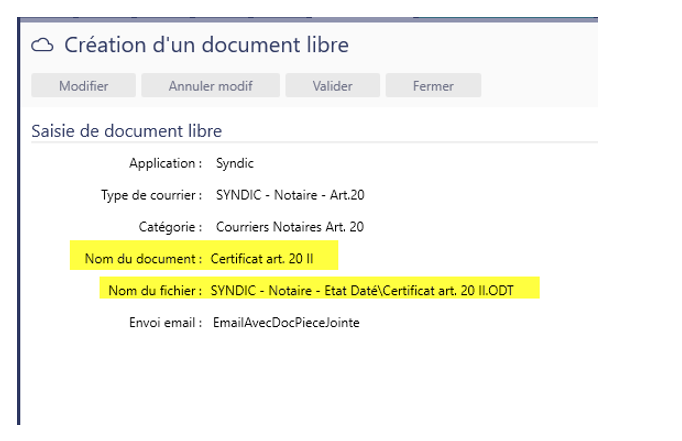Click the cloud icon beside the title
Image resolution: width=682 pixels, height=441 pixels.
(x=43, y=45)
